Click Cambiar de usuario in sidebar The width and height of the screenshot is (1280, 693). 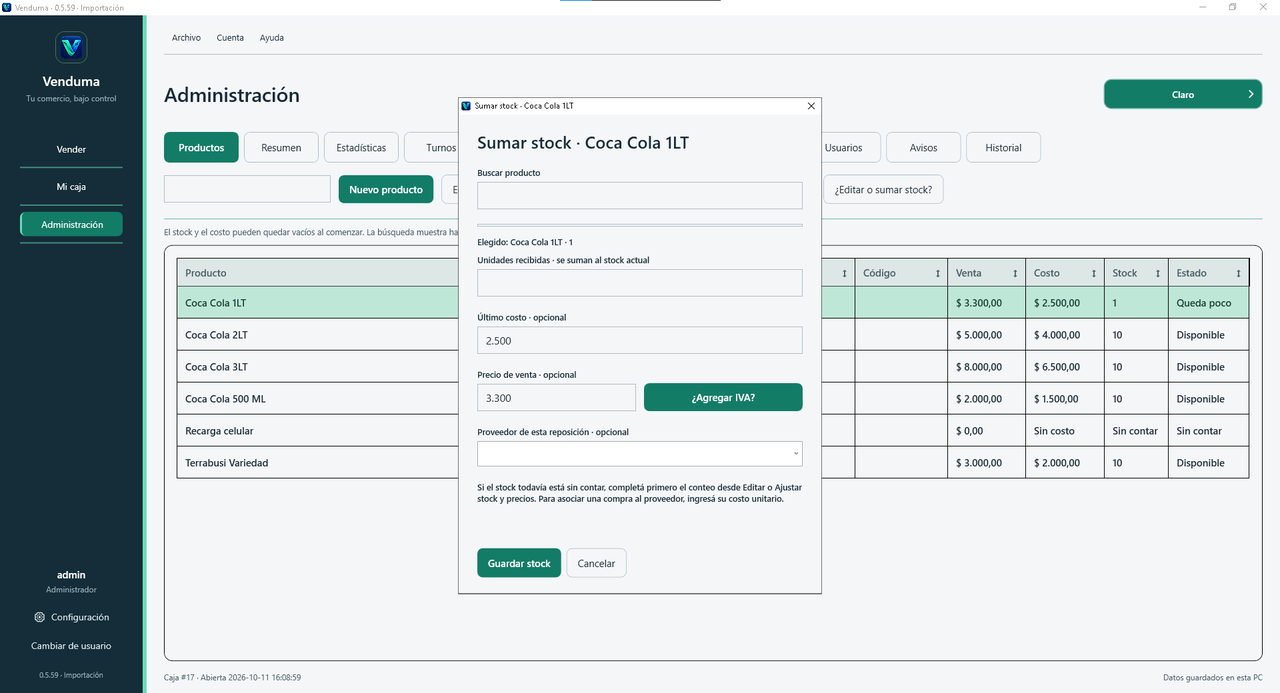(x=71, y=646)
